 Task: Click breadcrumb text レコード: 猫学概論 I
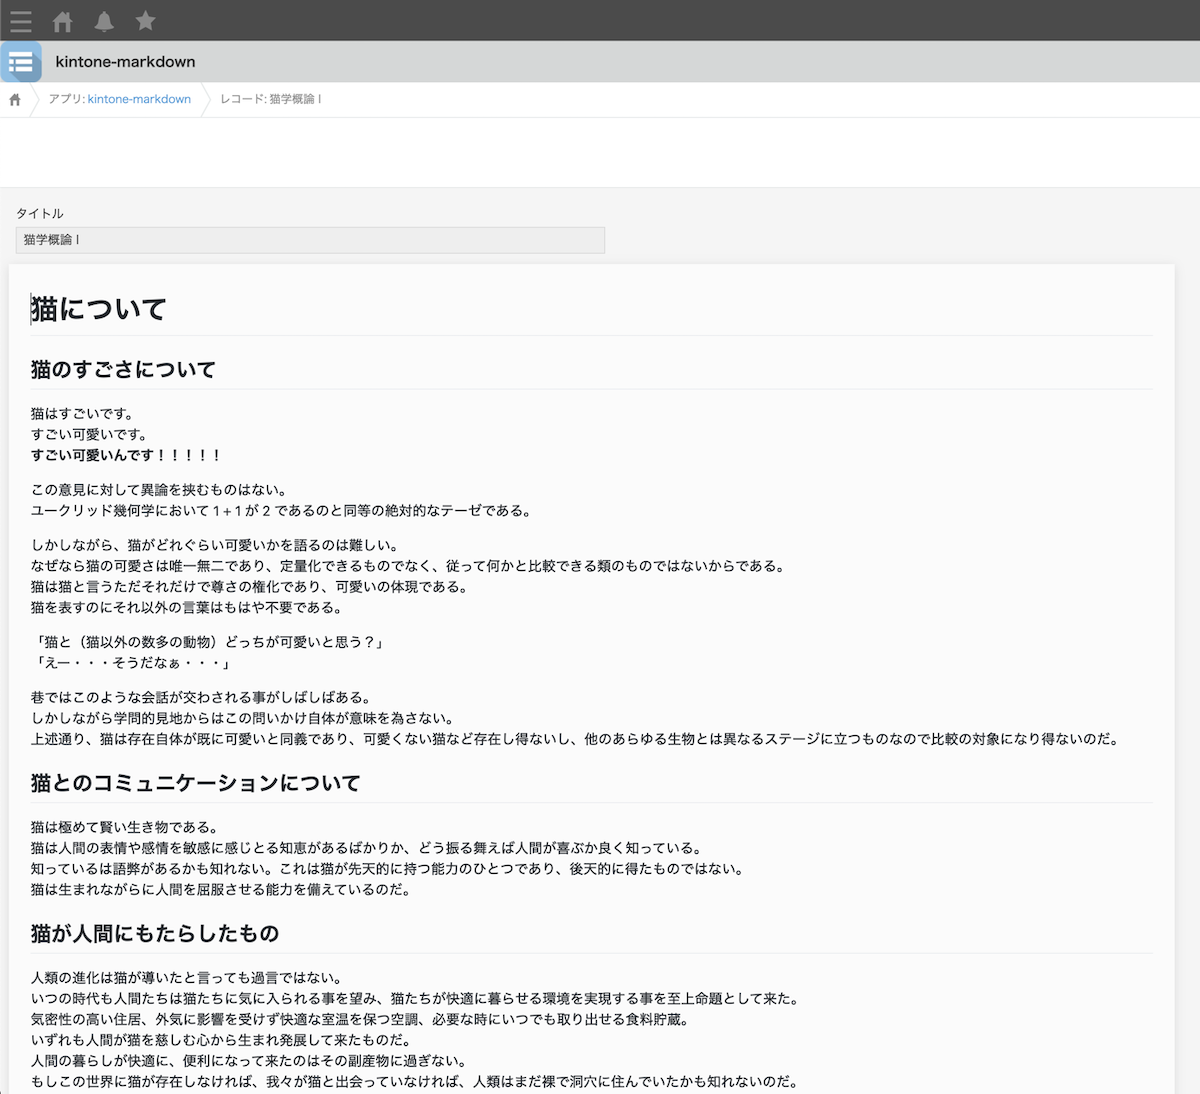[270, 99]
